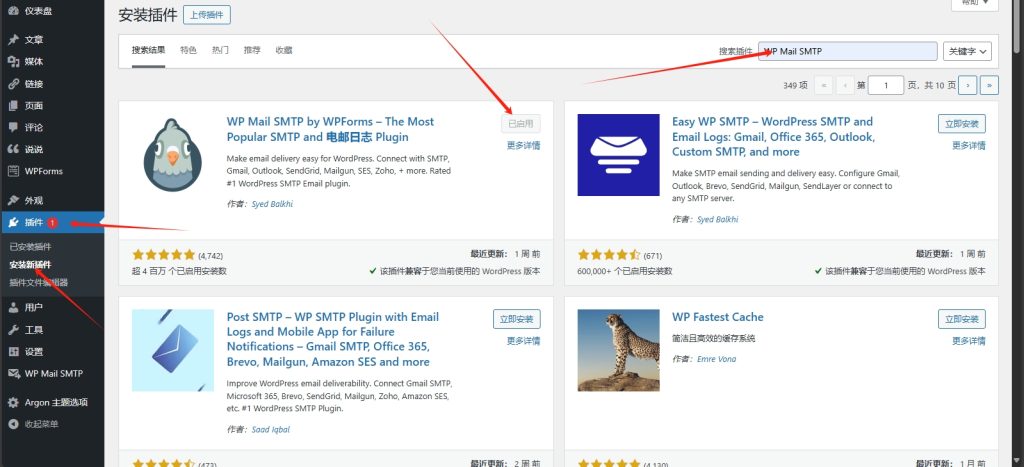The height and width of the screenshot is (467, 1024).
Task: Open the 外观 (Appearance) sidebar menu
Action: coord(34,201)
